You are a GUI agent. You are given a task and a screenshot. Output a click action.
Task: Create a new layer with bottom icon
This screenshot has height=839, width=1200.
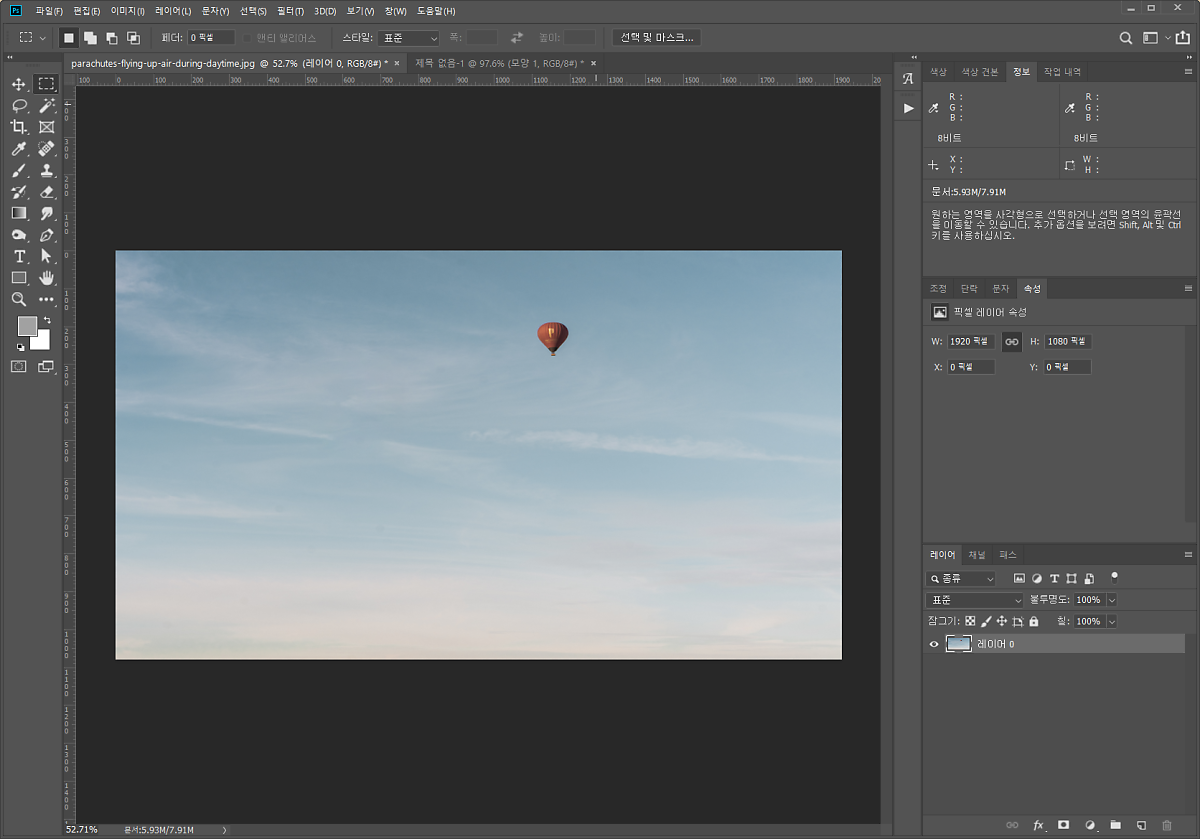click(x=1141, y=825)
